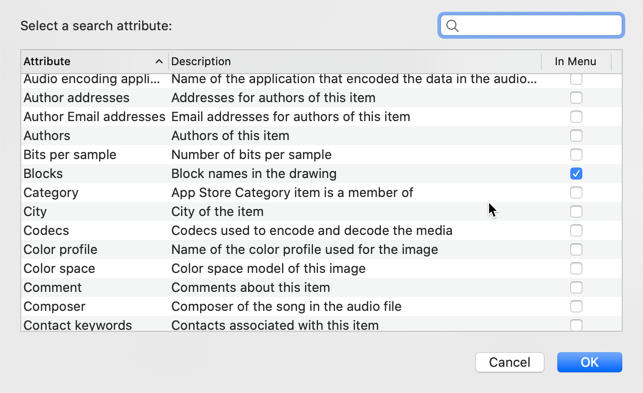
Task: Toggle In Menu for Bits per sample
Action: pyautogui.click(x=576, y=155)
